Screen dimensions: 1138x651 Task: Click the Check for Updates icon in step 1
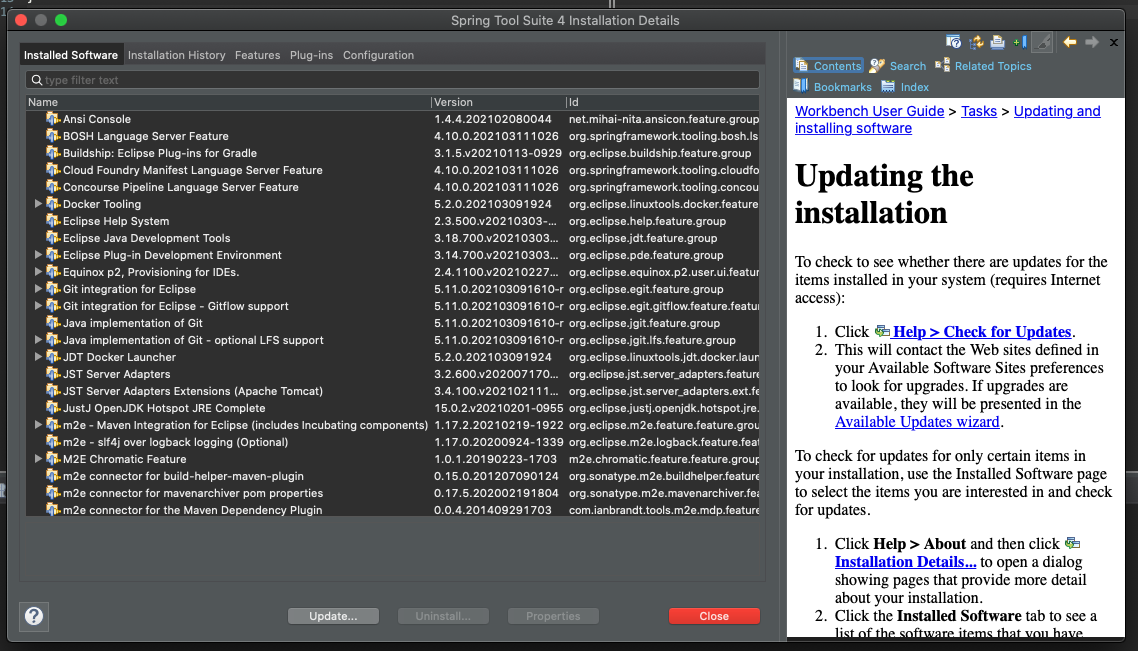[882, 332]
